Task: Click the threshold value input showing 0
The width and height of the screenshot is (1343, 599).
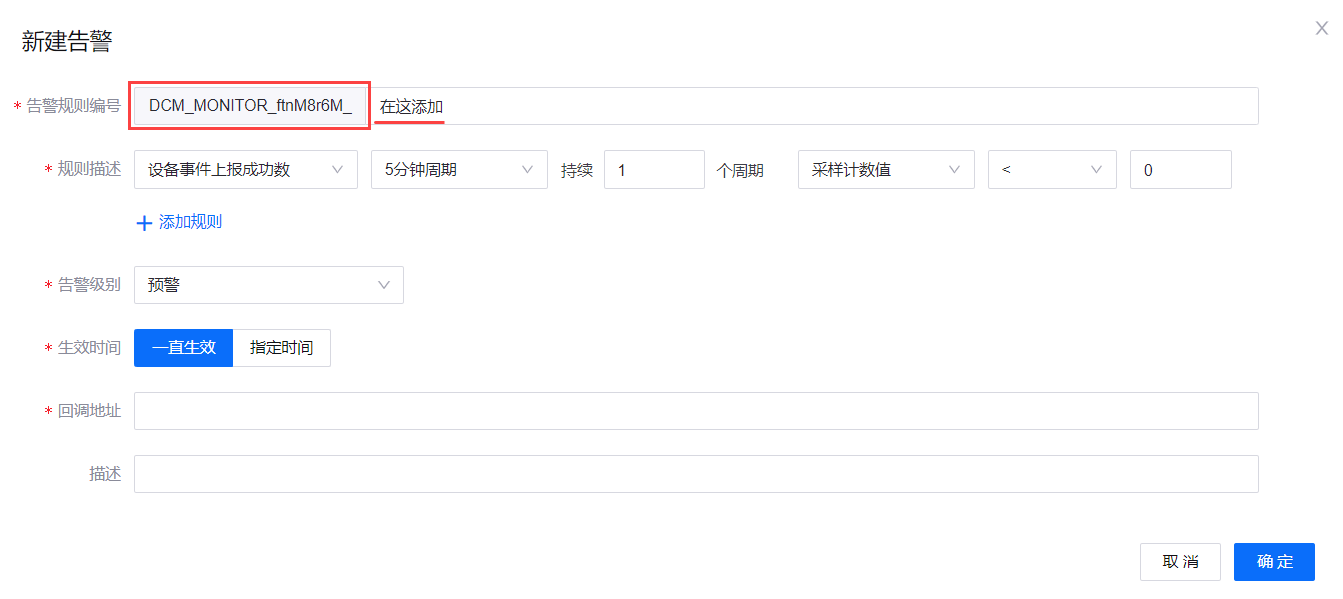Action: (x=1180, y=170)
